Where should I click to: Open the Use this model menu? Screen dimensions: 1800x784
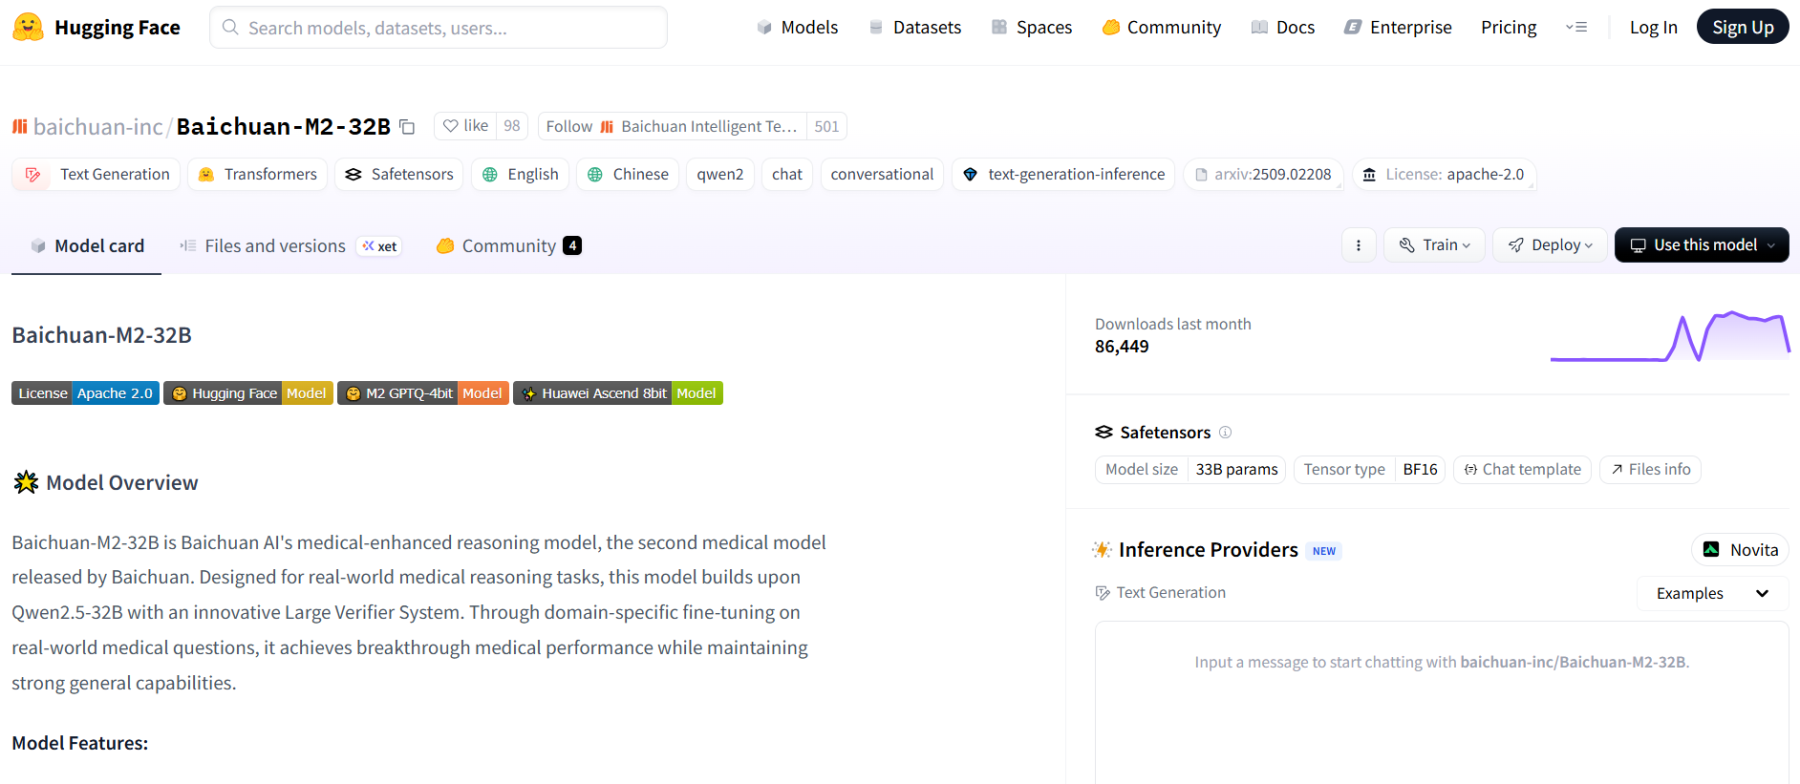tap(1701, 245)
